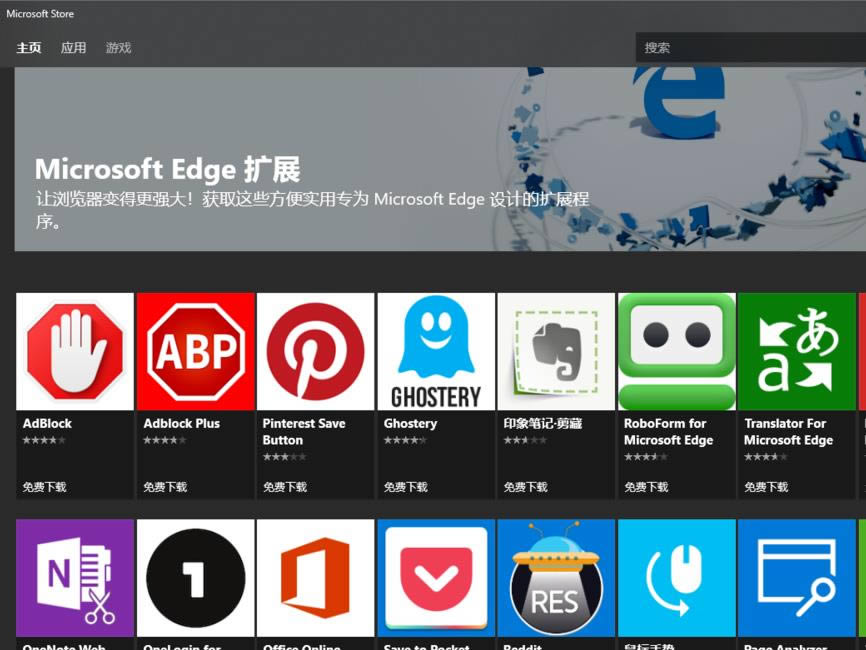The width and height of the screenshot is (866, 650).
Task: Click the 鼠标手势 mouse gesture extension icon
Action: pos(676,577)
